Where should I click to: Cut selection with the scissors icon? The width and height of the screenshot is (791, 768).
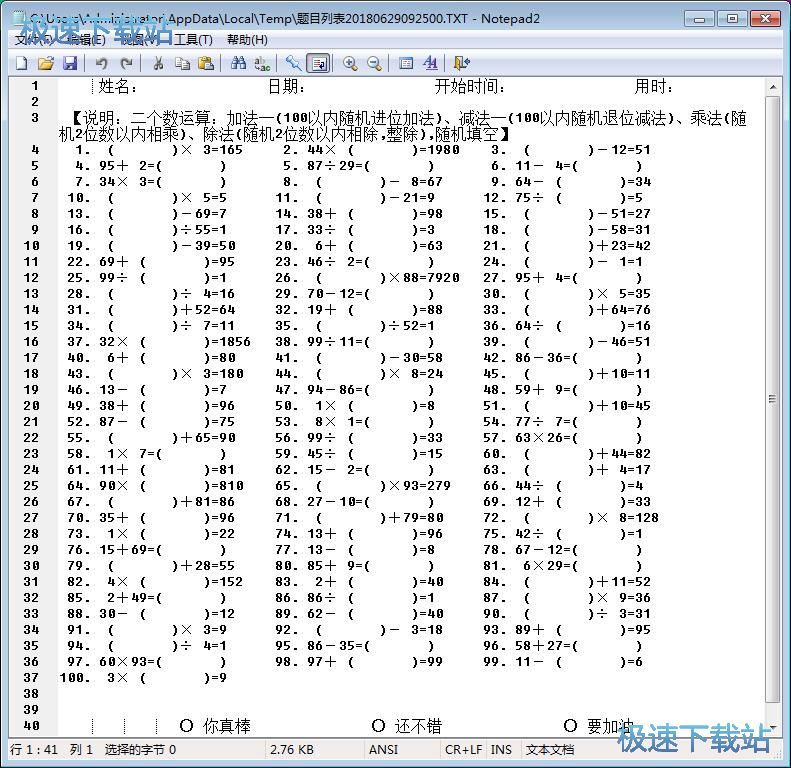click(x=158, y=63)
